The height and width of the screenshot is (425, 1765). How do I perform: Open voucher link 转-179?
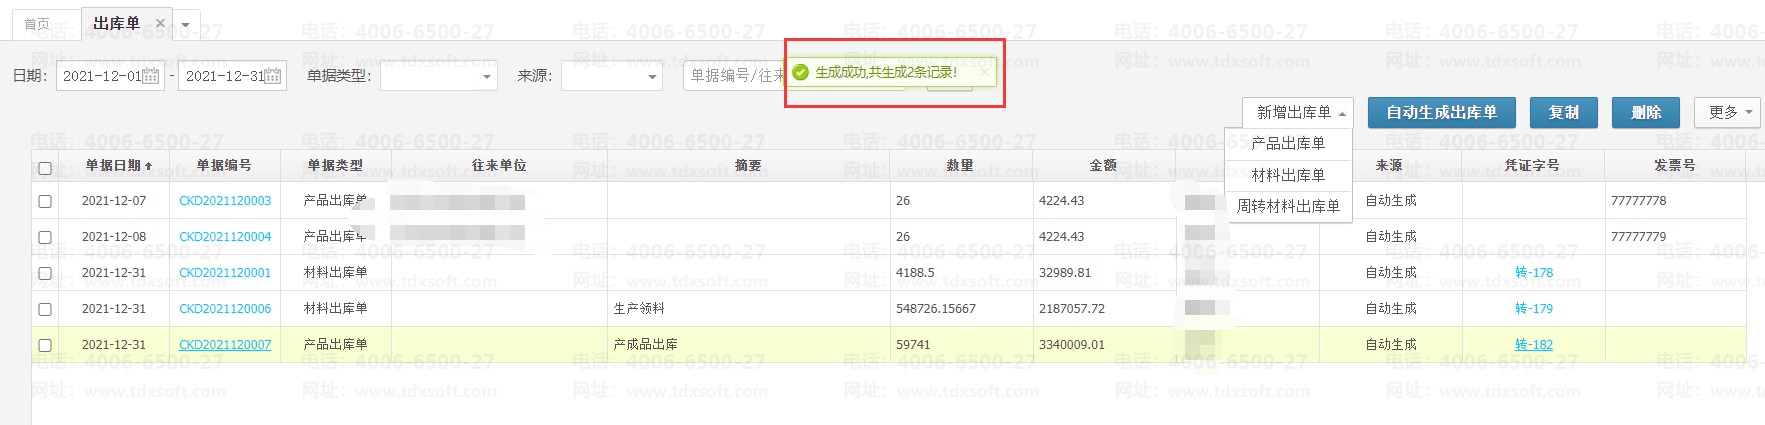1534,309
